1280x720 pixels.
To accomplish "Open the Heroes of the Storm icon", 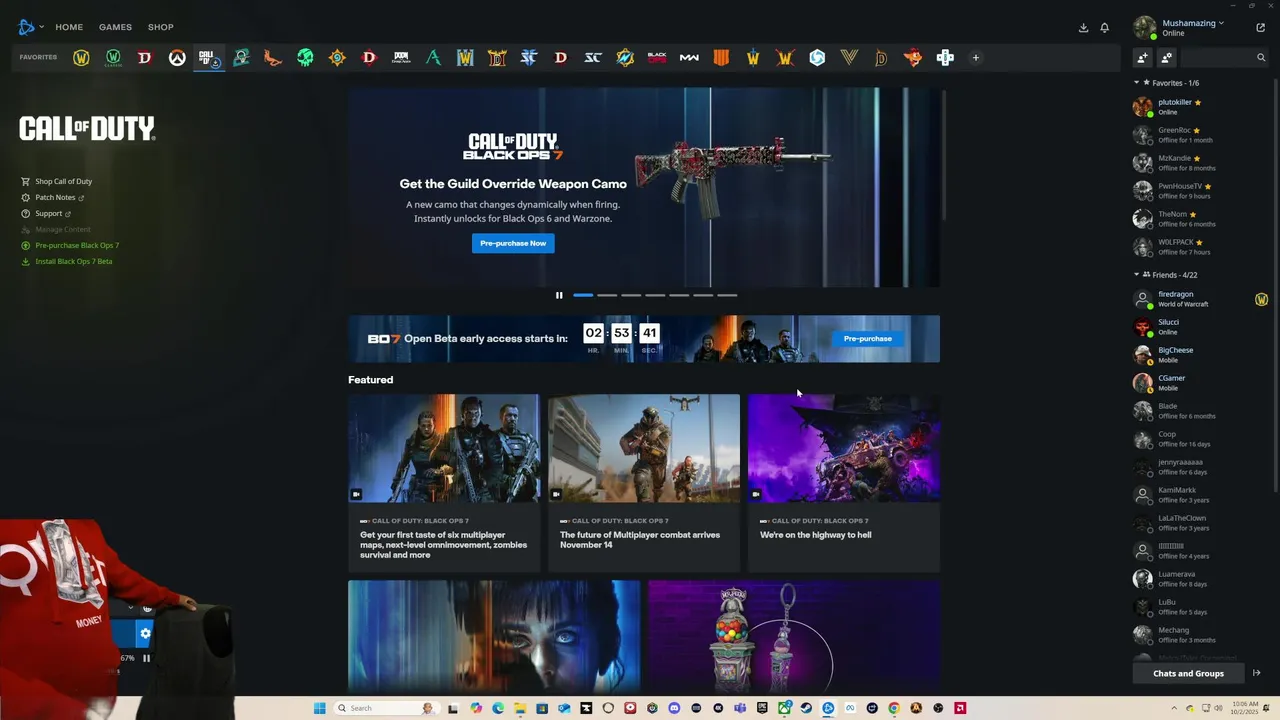I will tap(817, 58).
